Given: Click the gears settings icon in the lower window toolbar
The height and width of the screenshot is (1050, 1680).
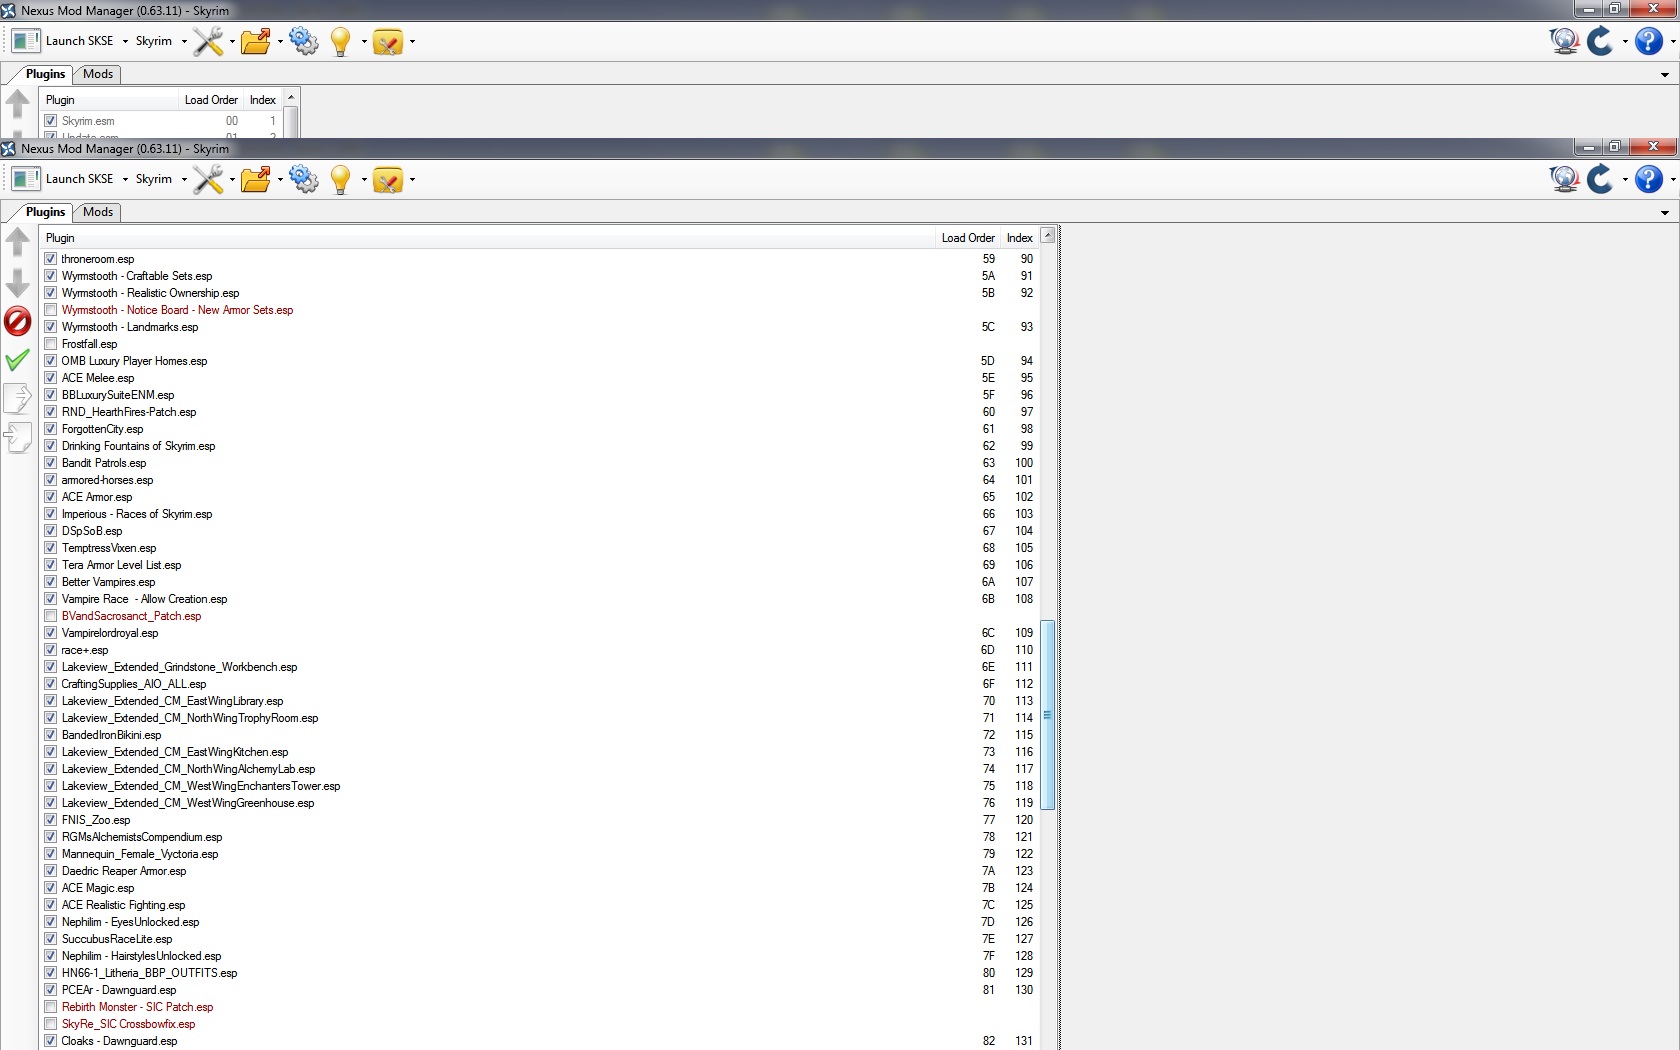Looking at the screenshot, I should coord(303,179).
